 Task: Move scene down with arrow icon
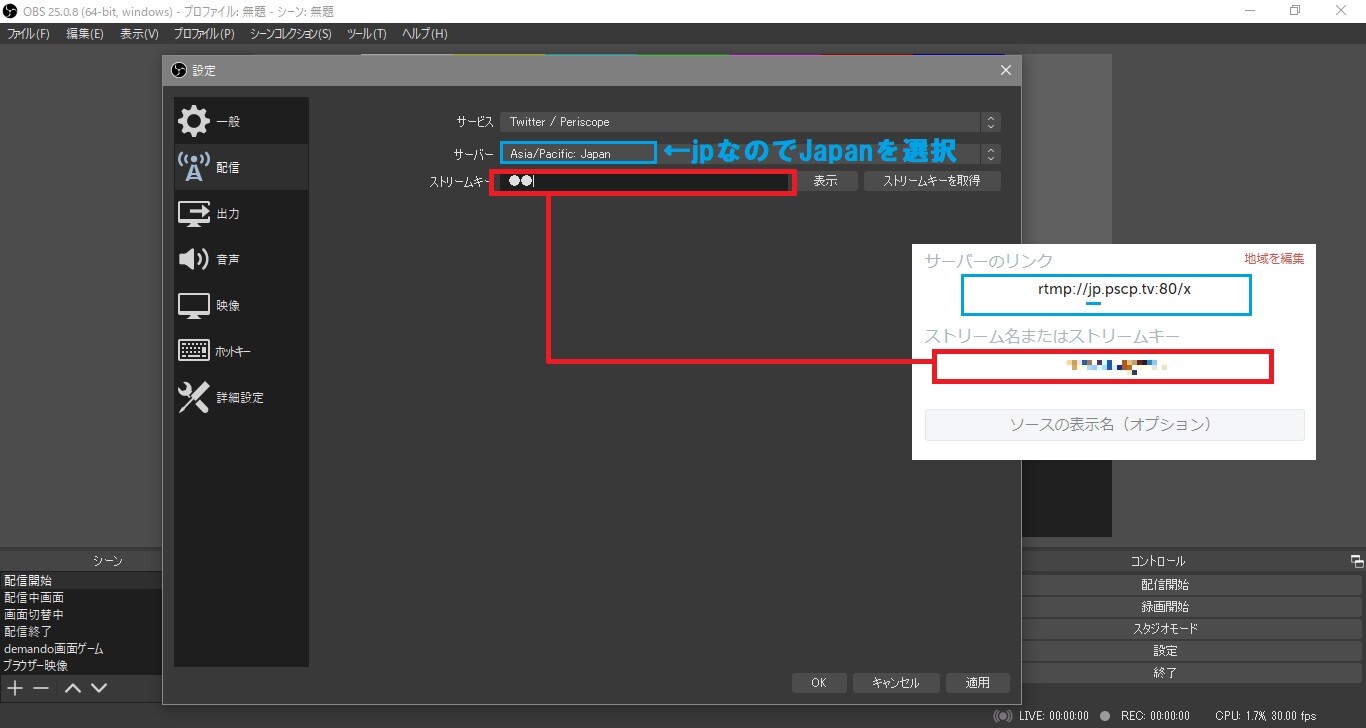99,688
